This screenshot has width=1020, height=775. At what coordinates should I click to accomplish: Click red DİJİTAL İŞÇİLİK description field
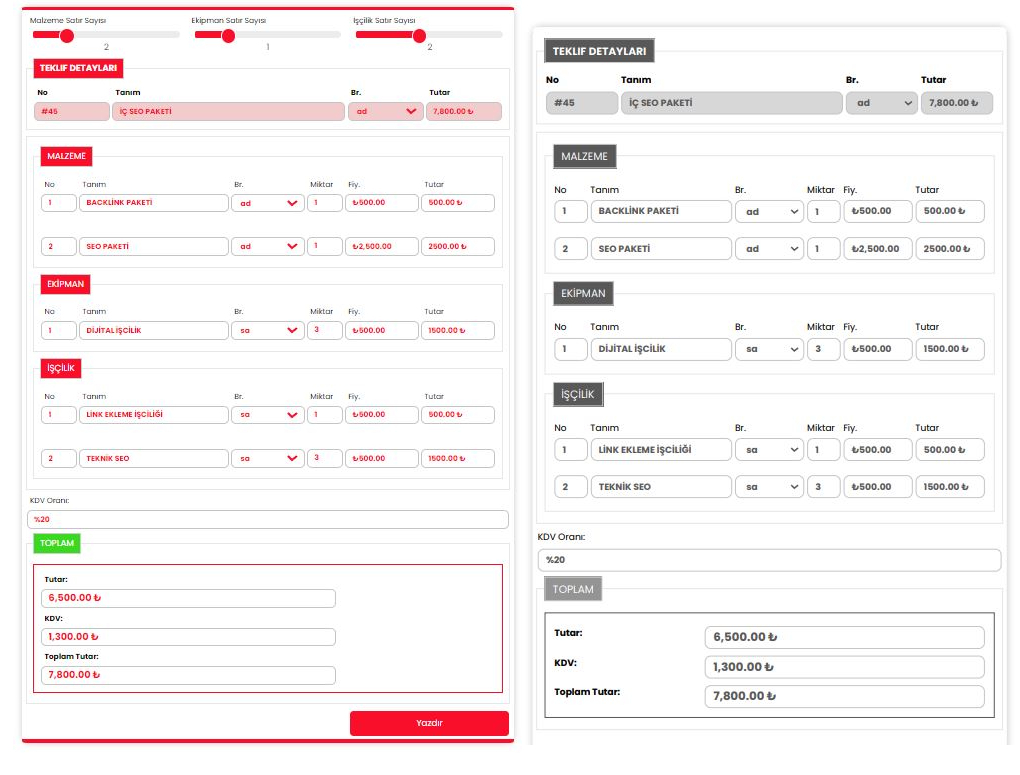click(154, 330)
